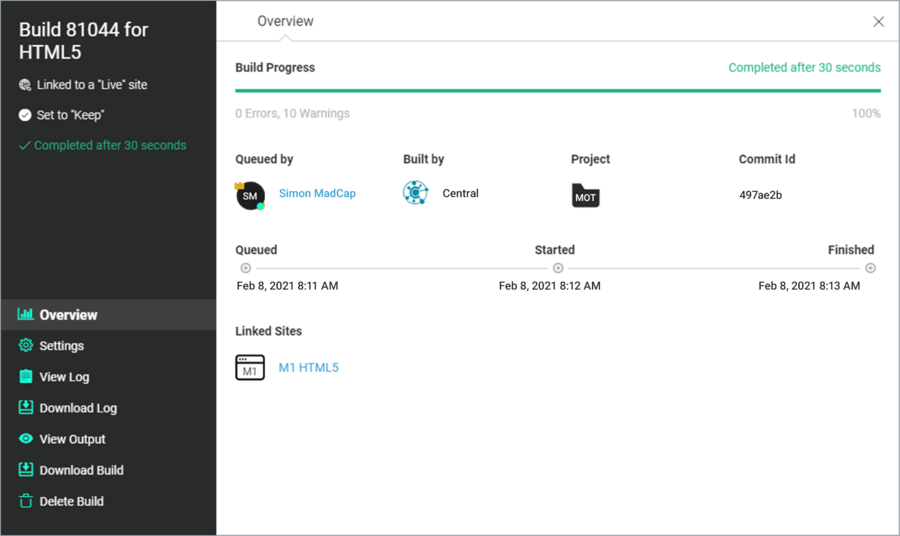Click the Delete Build trash icon
This screenshot has height=536, width=900.
pos(26,501)
